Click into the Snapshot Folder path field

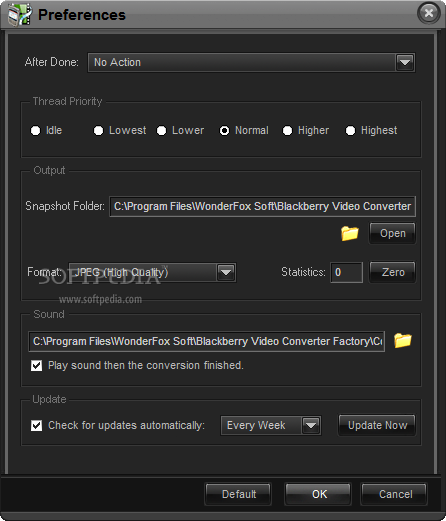(x=262, y=206)
